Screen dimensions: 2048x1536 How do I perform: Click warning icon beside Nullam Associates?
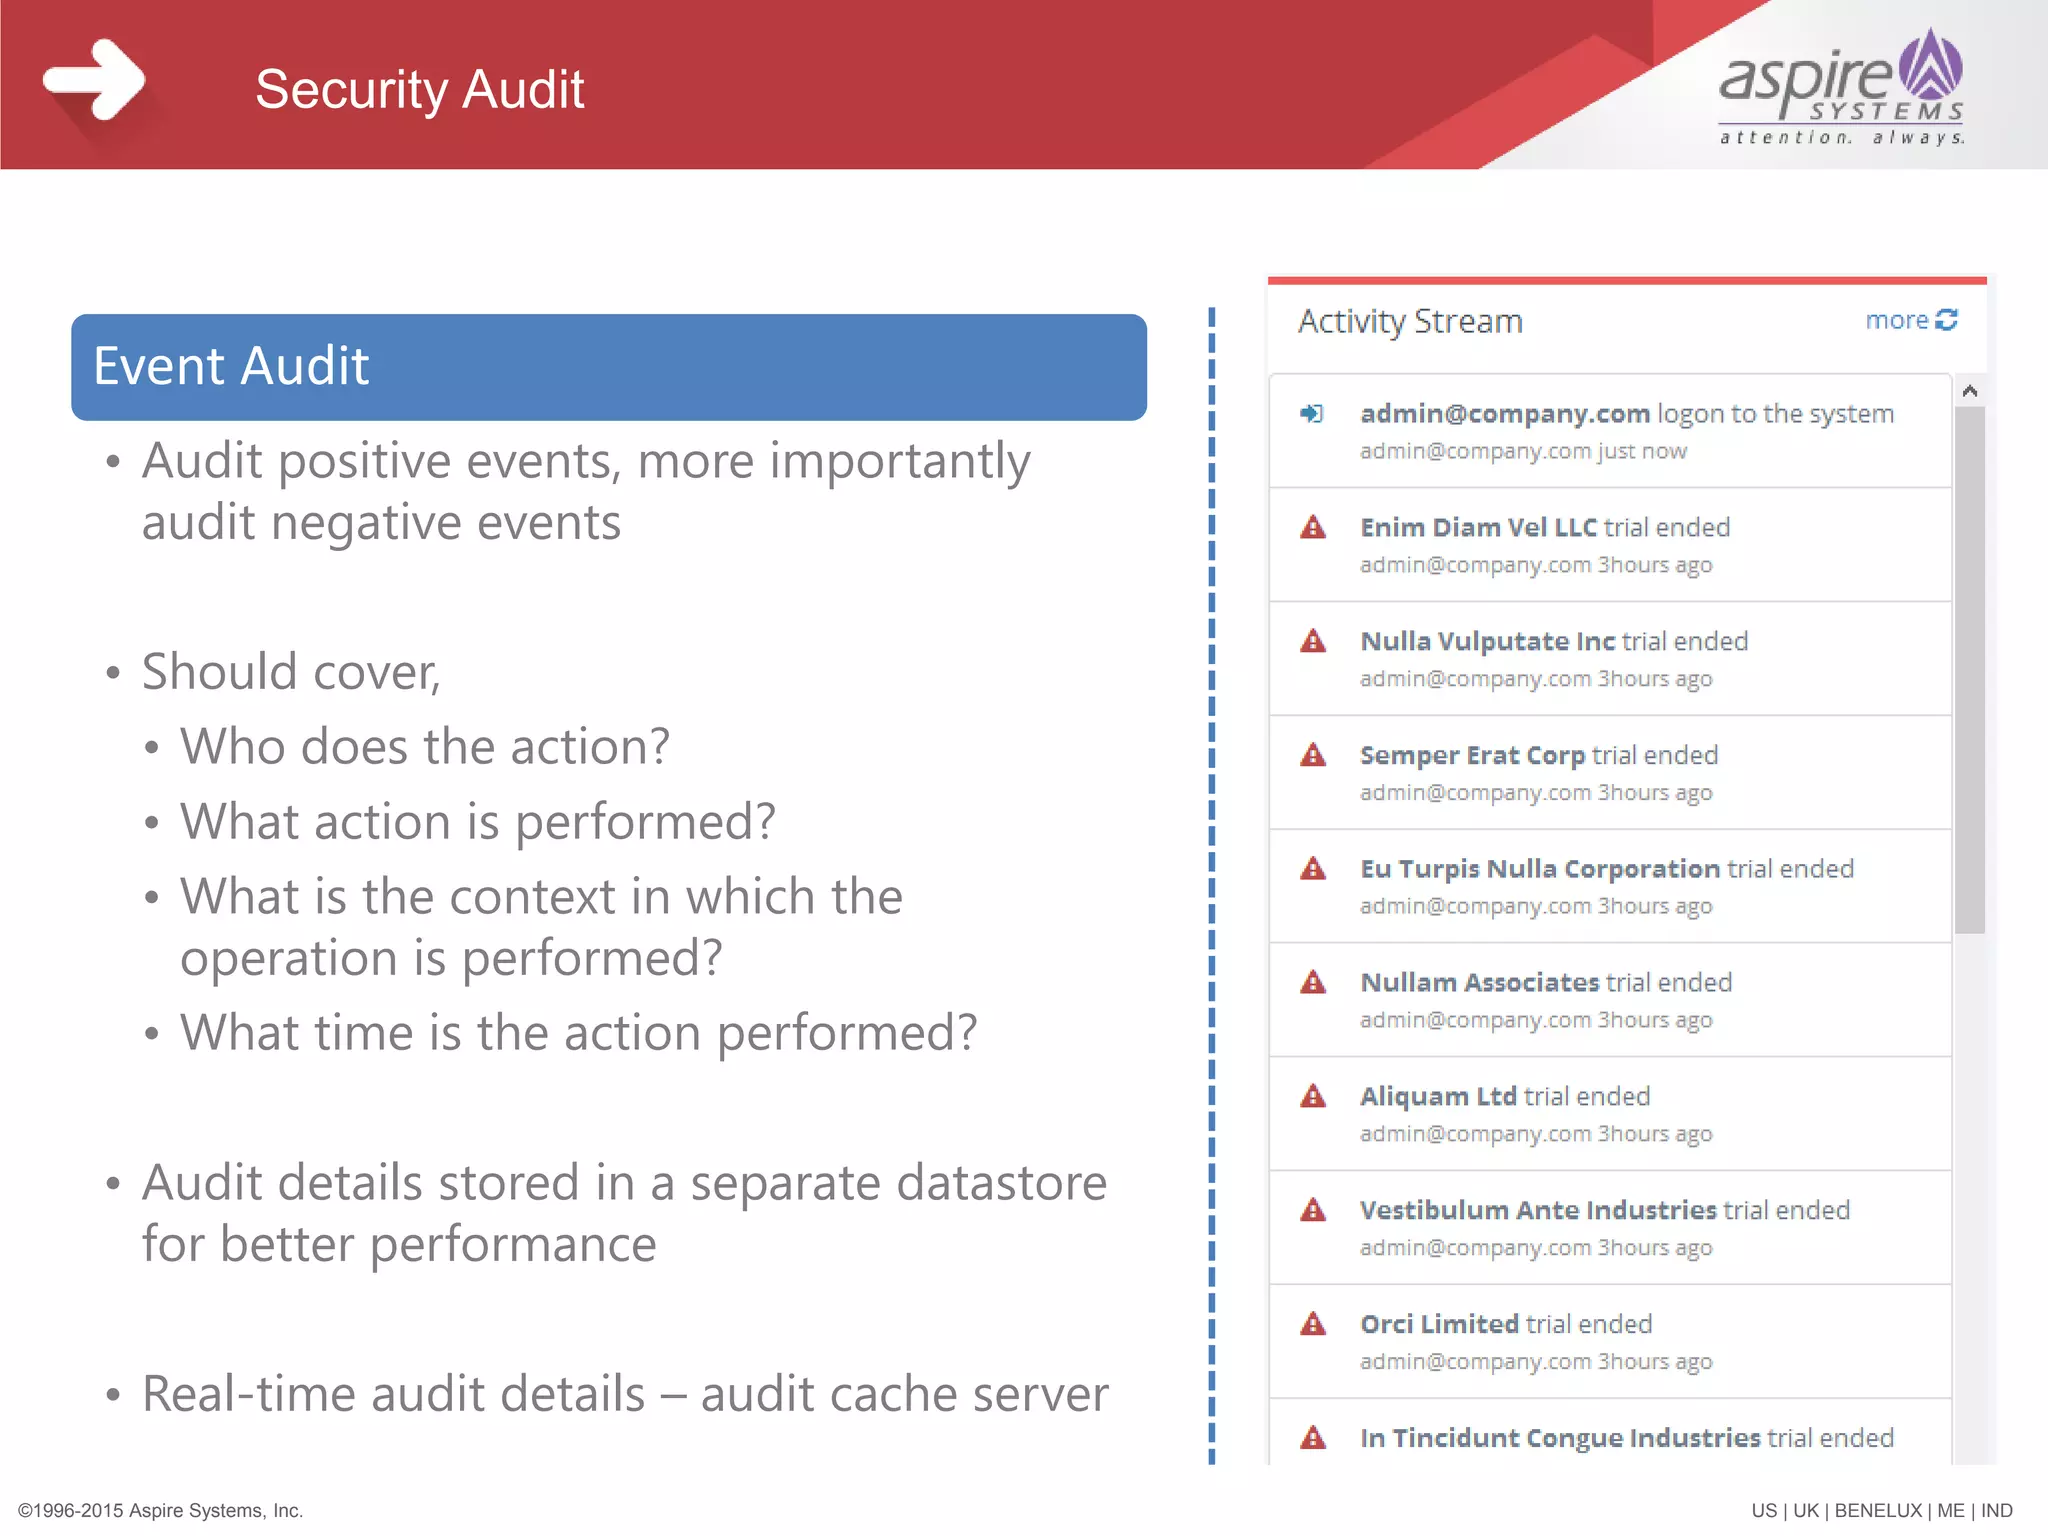tap(1313, 983)
